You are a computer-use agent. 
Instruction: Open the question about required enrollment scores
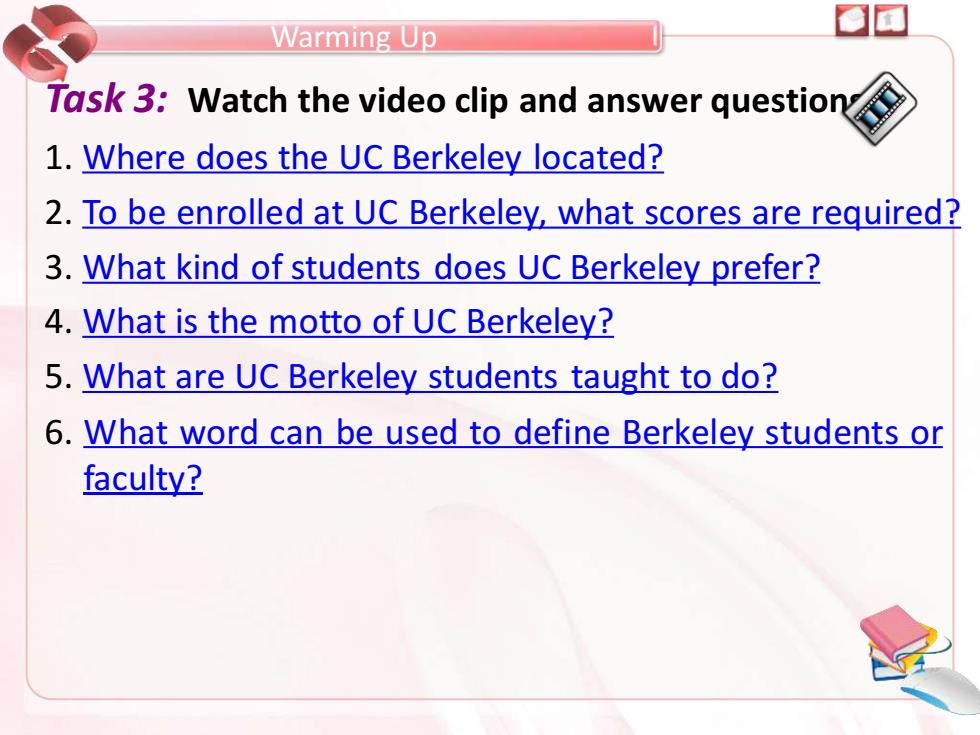[521, 212]
